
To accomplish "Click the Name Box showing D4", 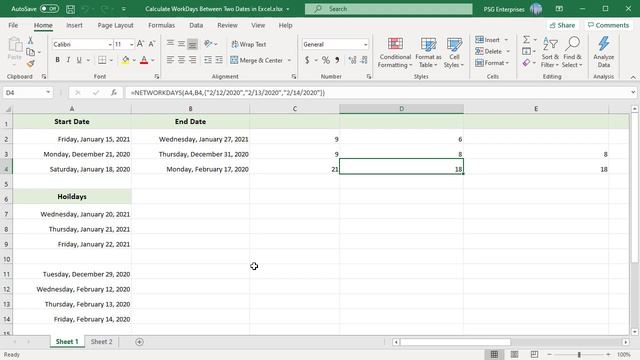I will (x=27, y=93).
